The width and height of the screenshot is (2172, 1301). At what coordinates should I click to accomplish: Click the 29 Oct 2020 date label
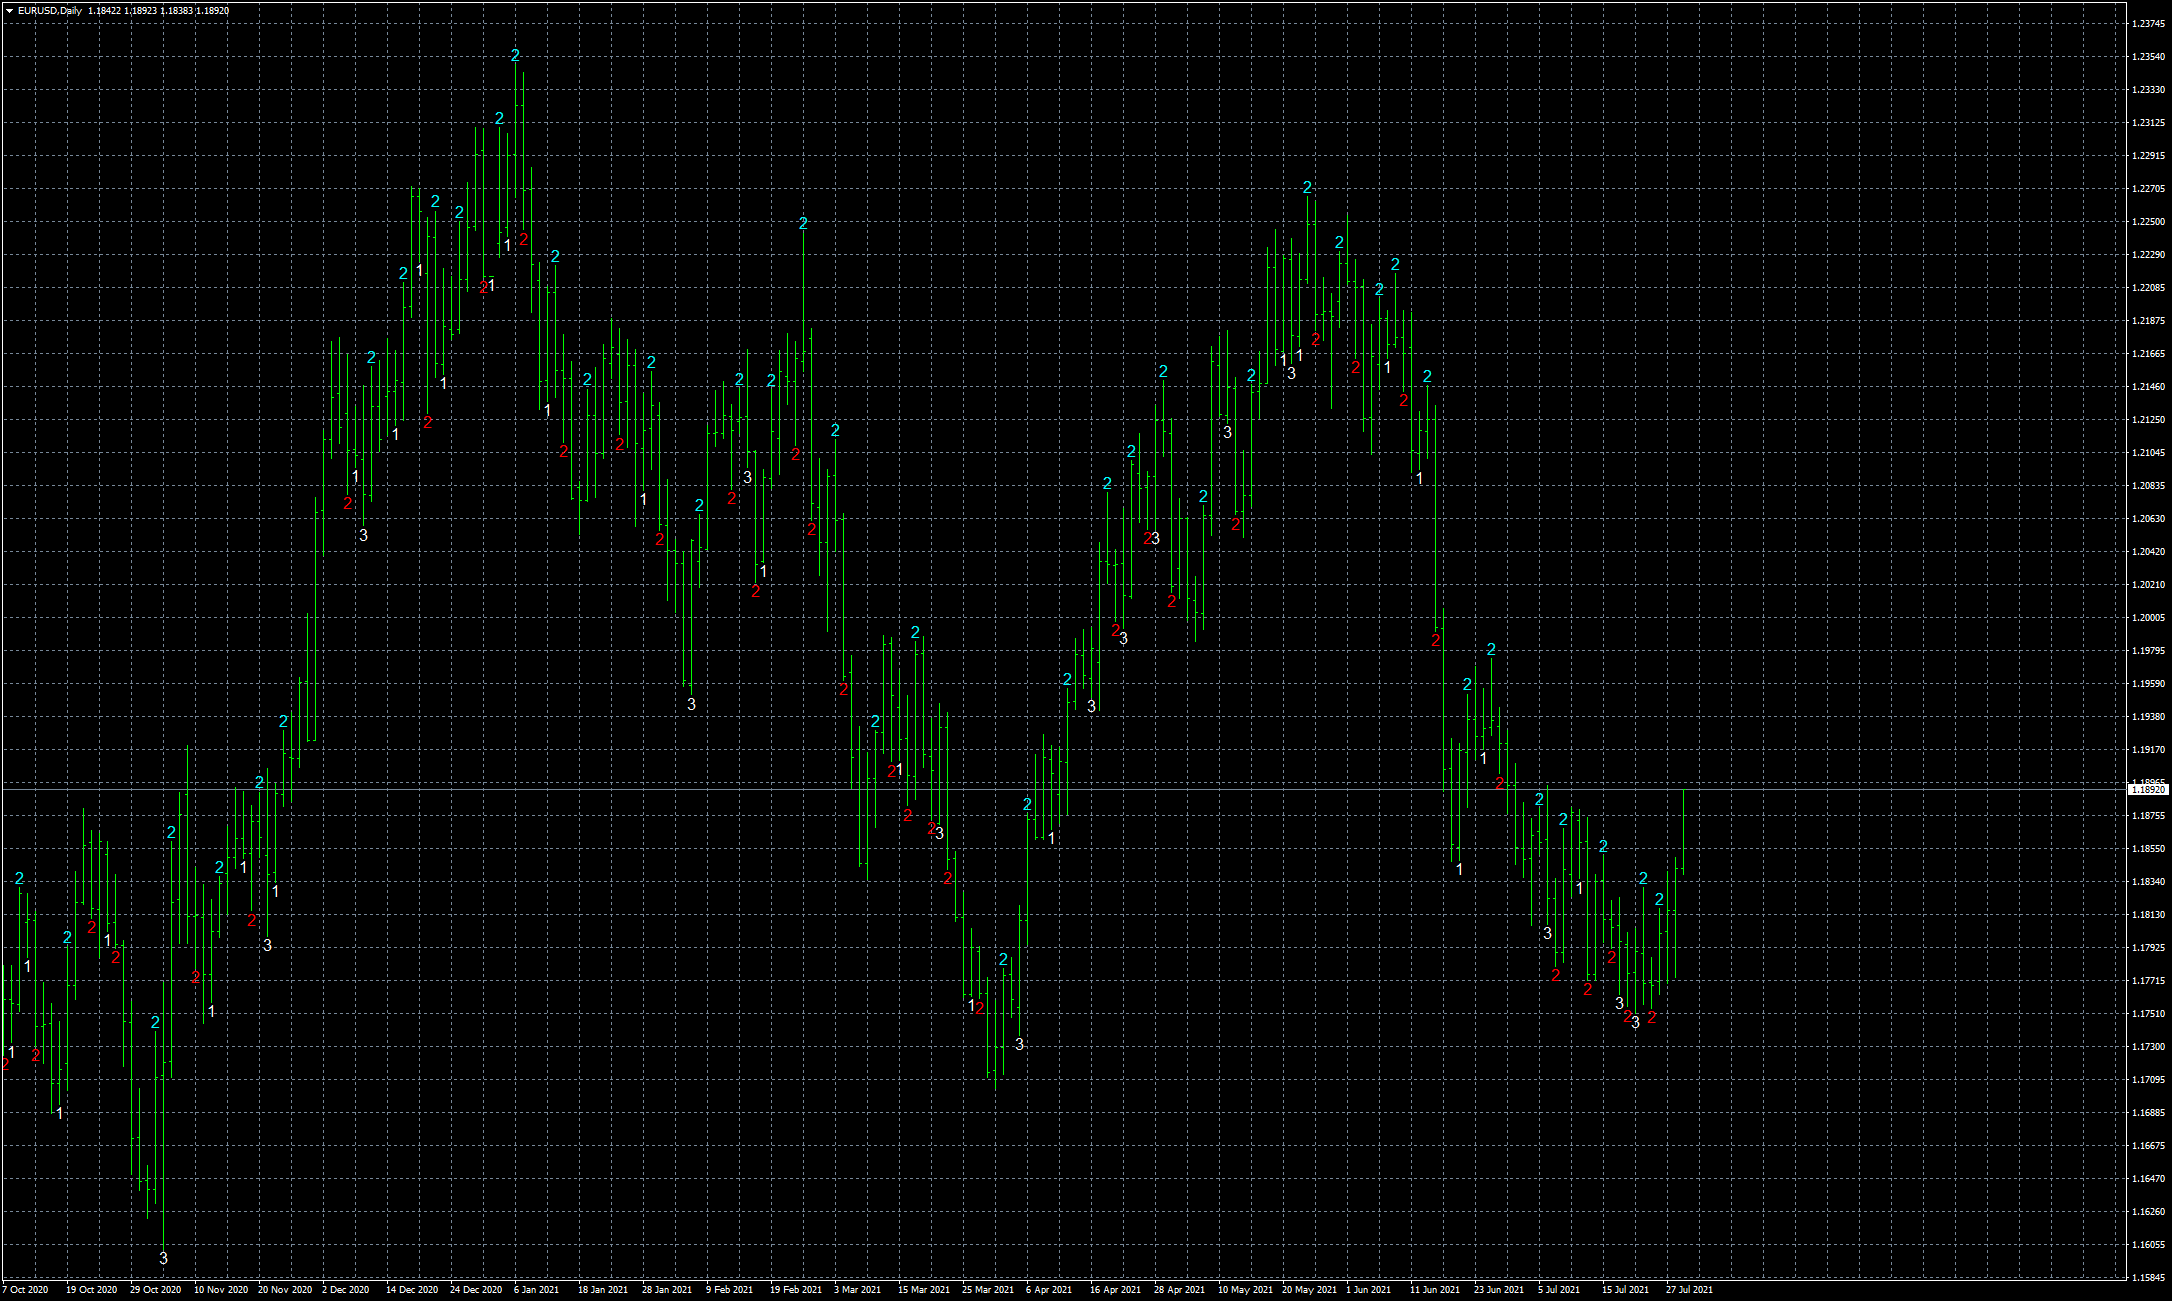[x=155, y=1290]
